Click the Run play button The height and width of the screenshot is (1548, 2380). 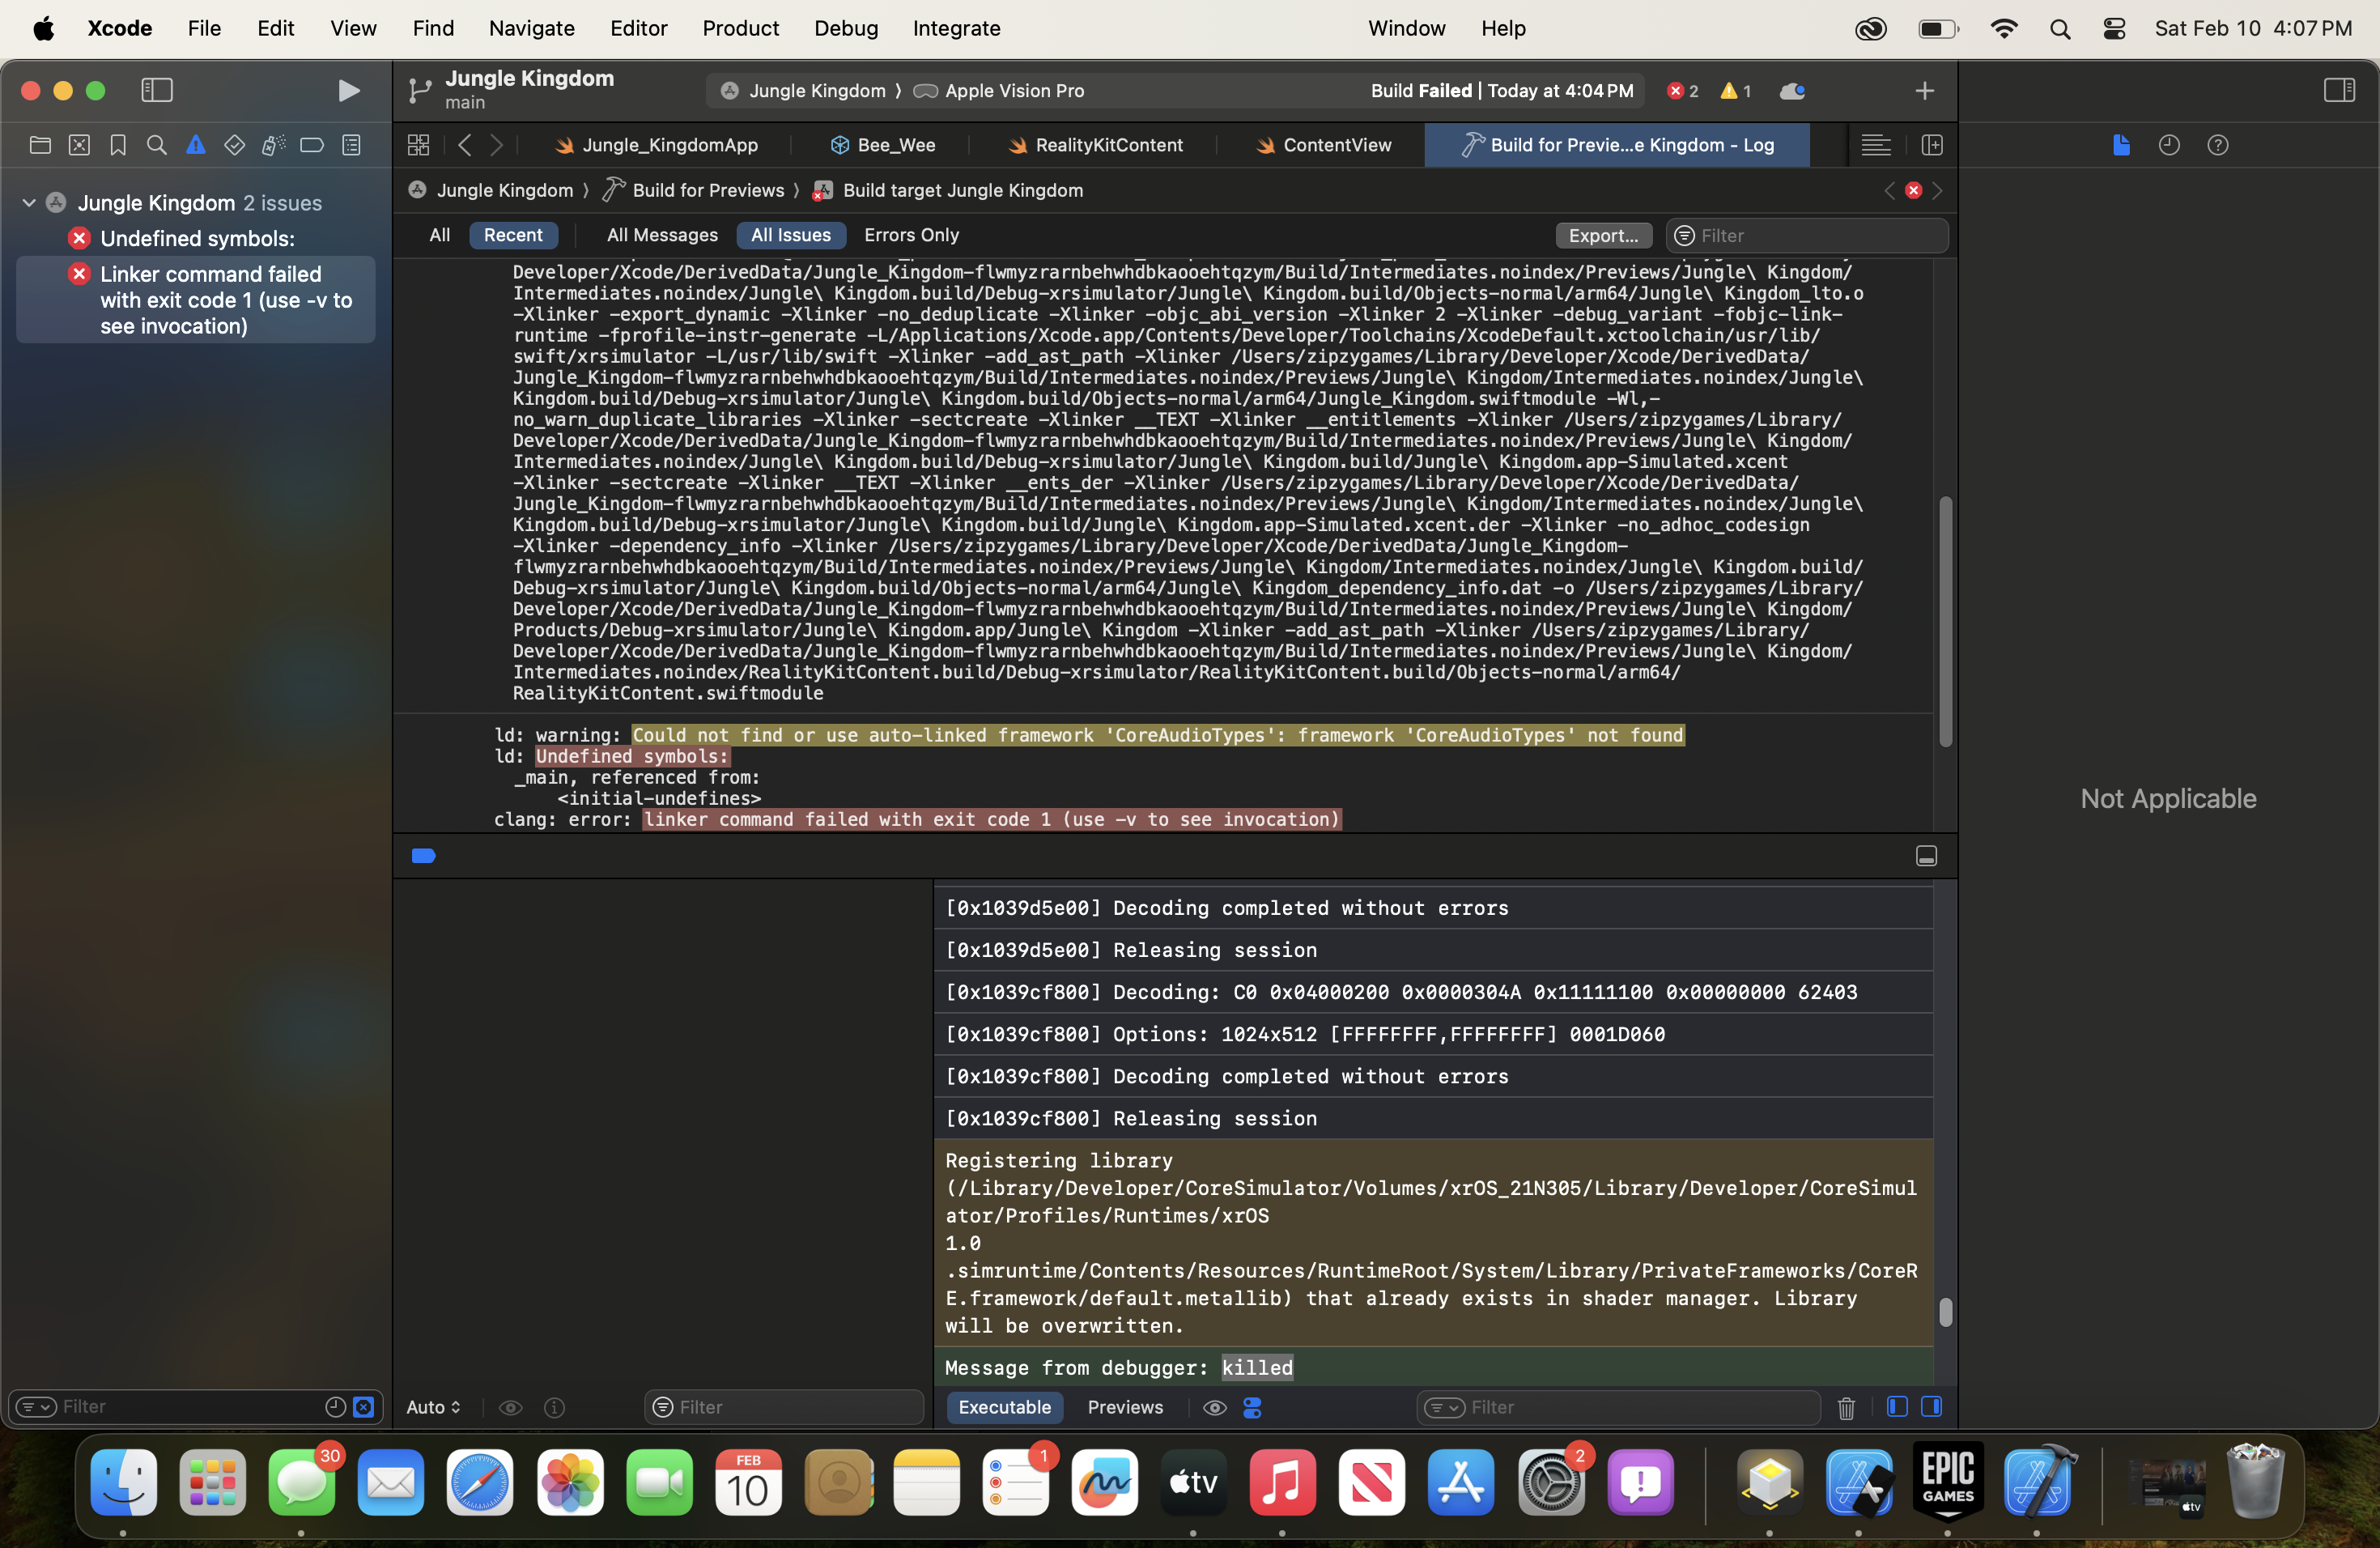(348, 91)
